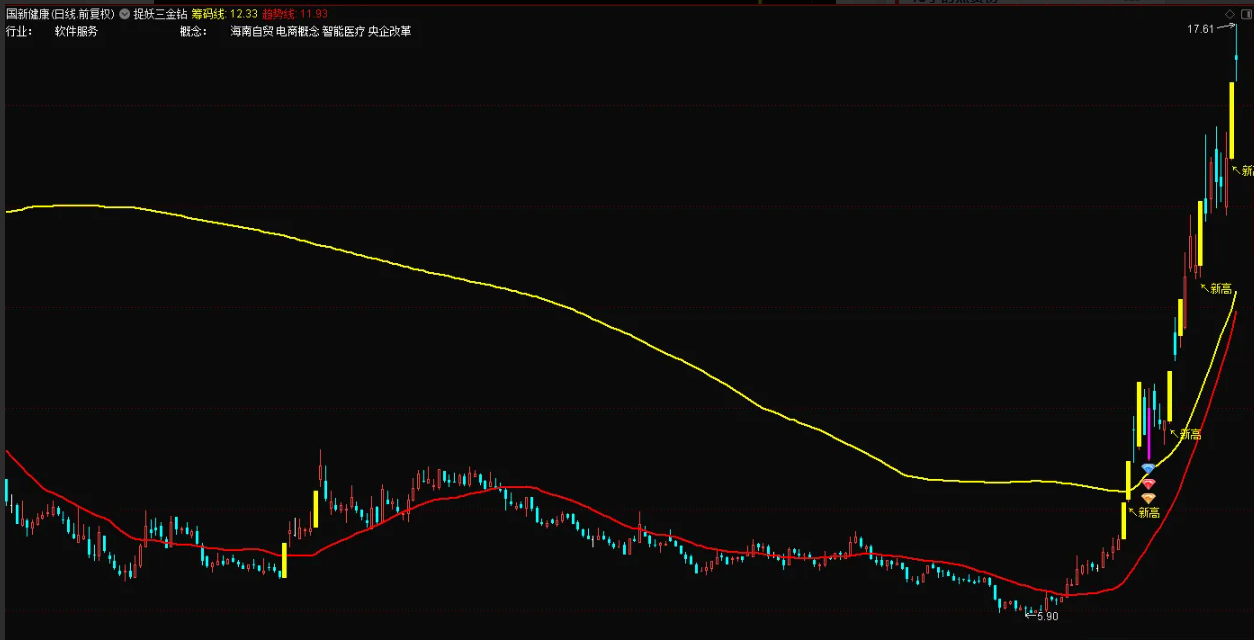Expand the indicator dropdown arrow beside 捉妖三金钻
The width and height of the screenshot is (1254, 640).
[x=124, y=15]
